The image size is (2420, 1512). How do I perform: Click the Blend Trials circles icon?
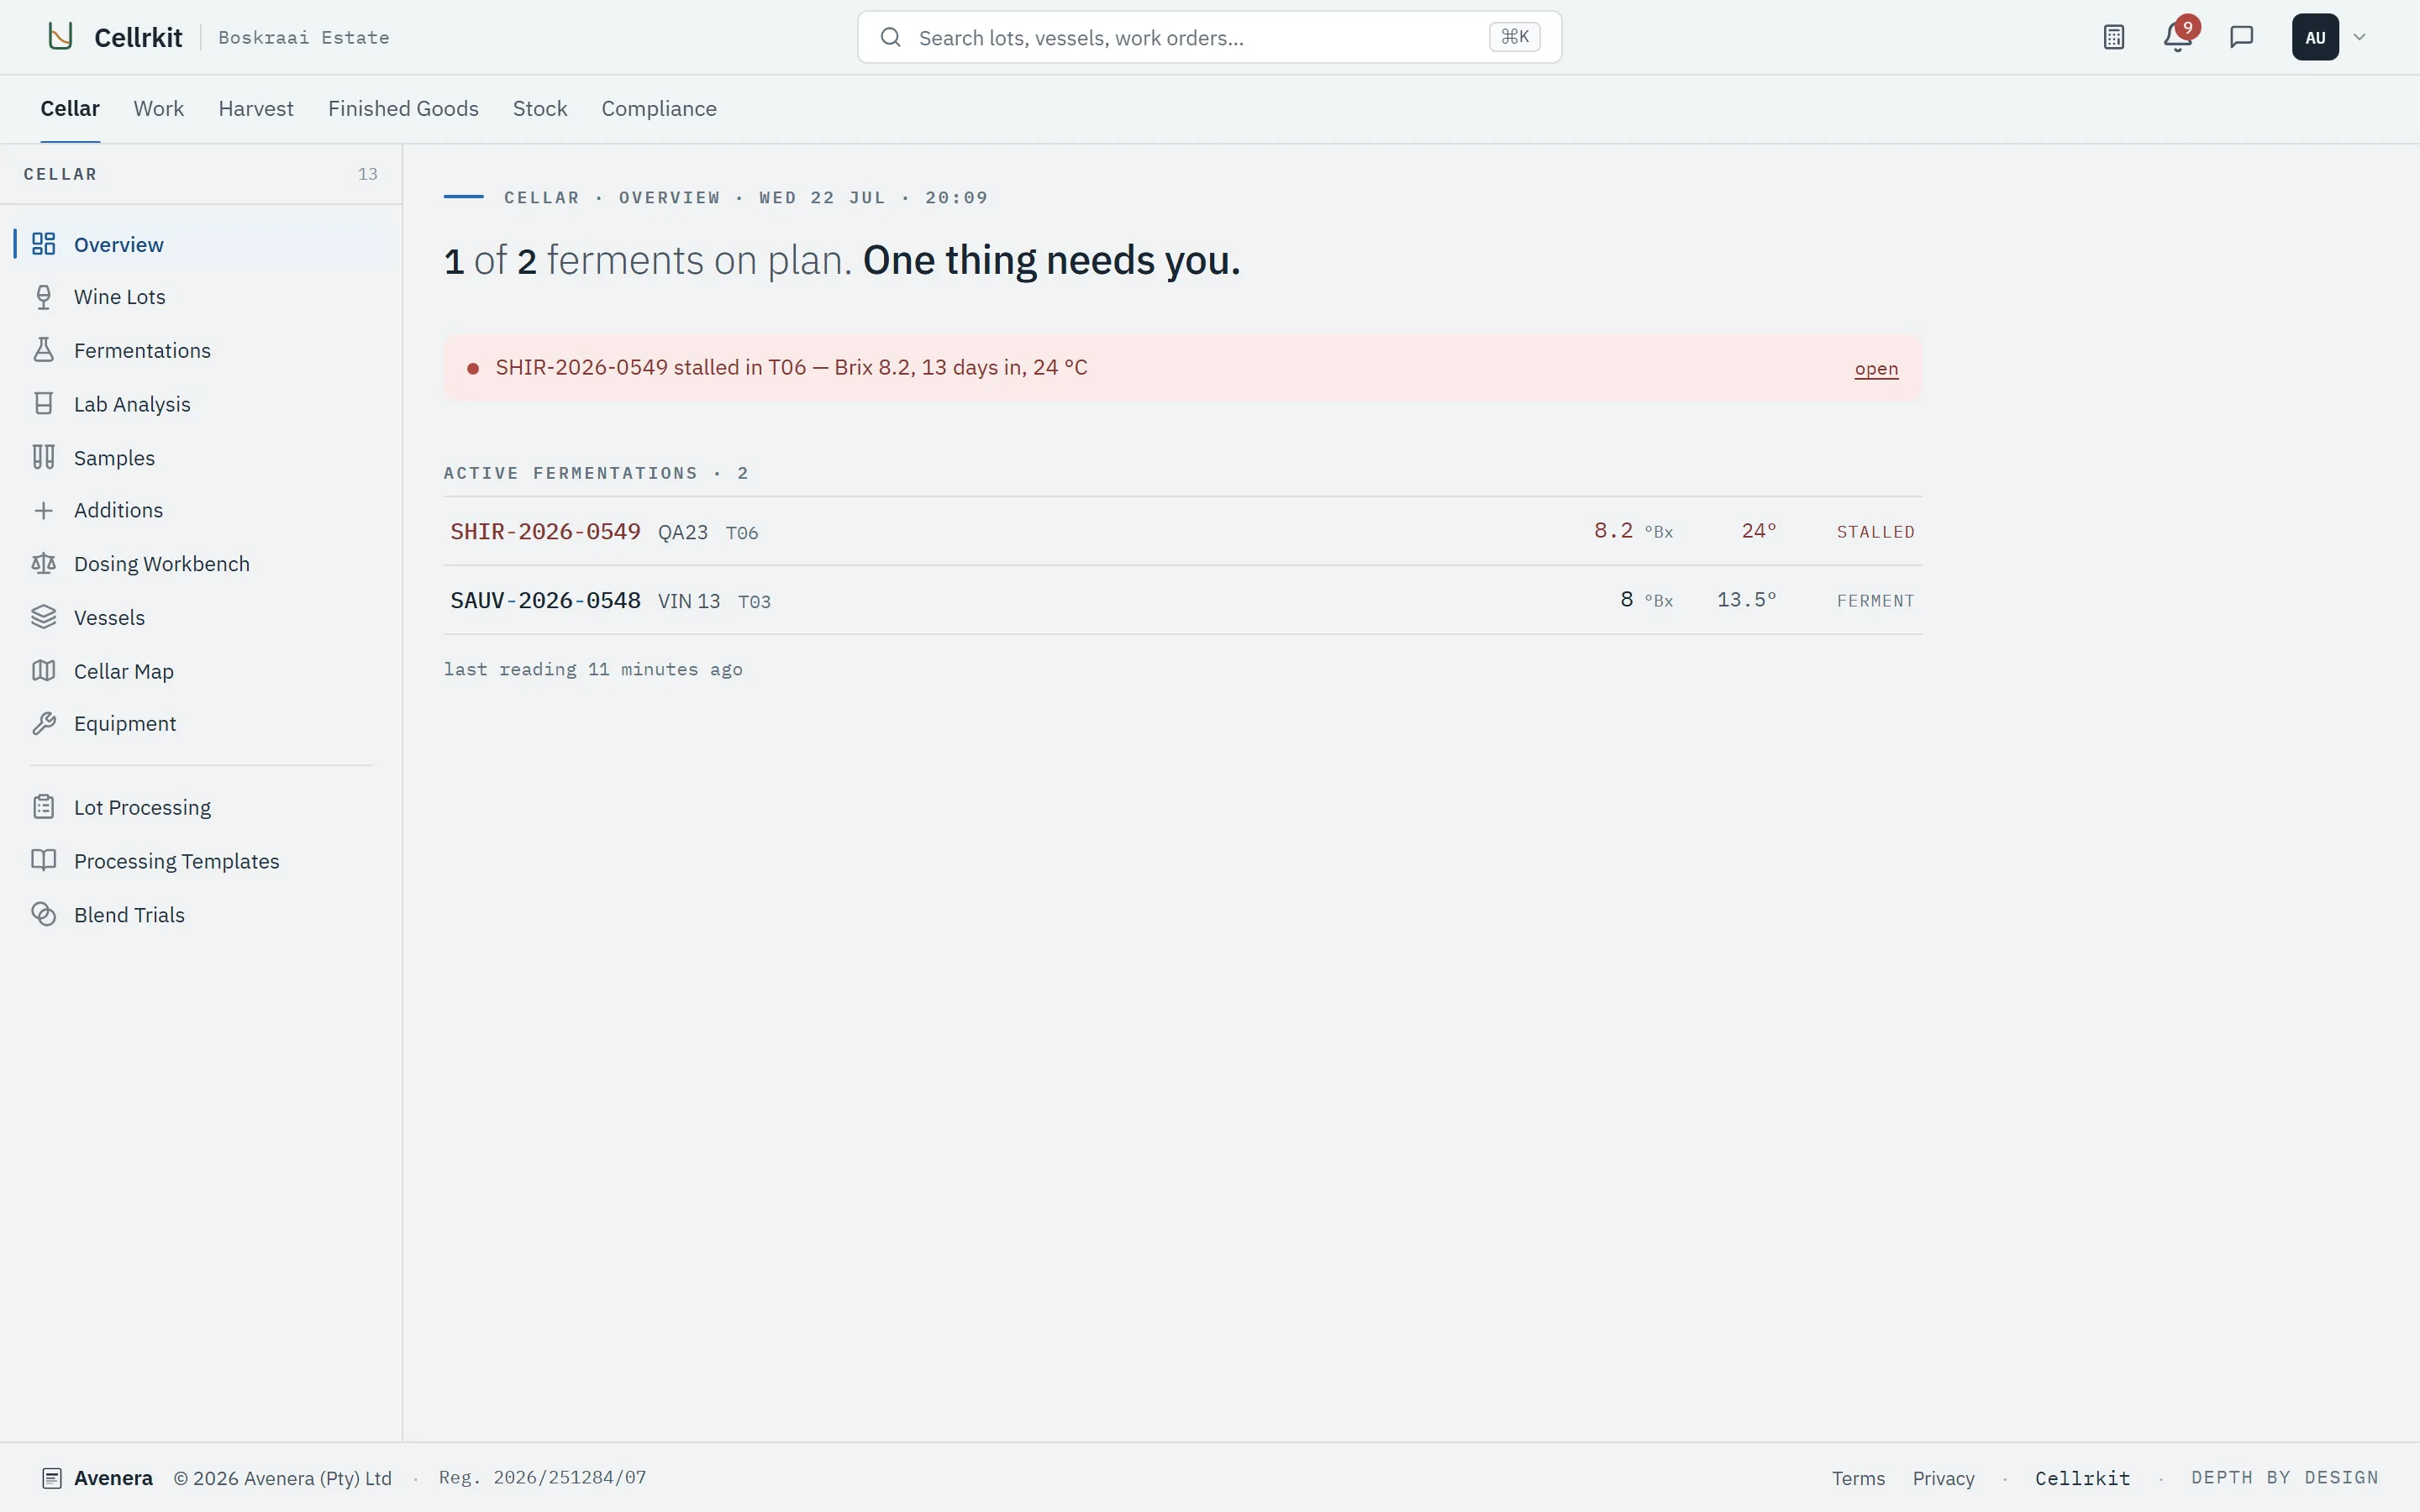43,914
